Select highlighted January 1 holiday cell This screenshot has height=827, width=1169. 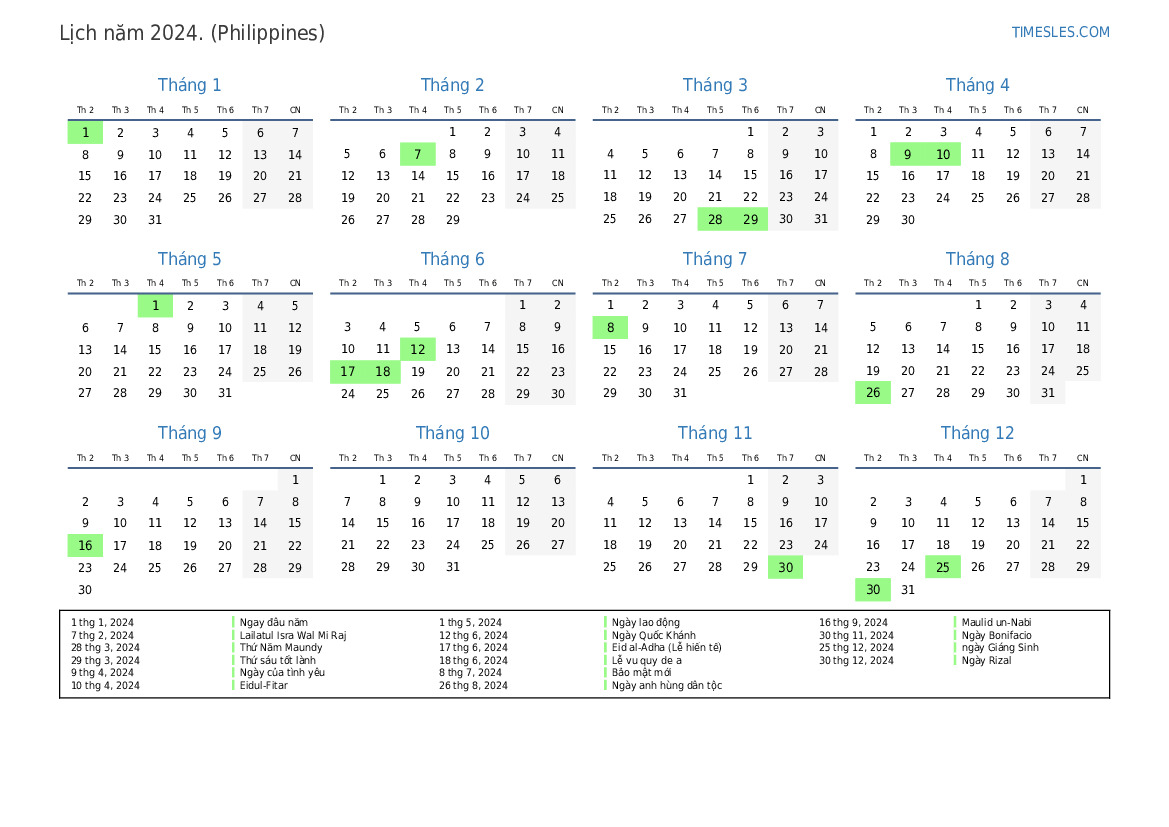(85, 132)
